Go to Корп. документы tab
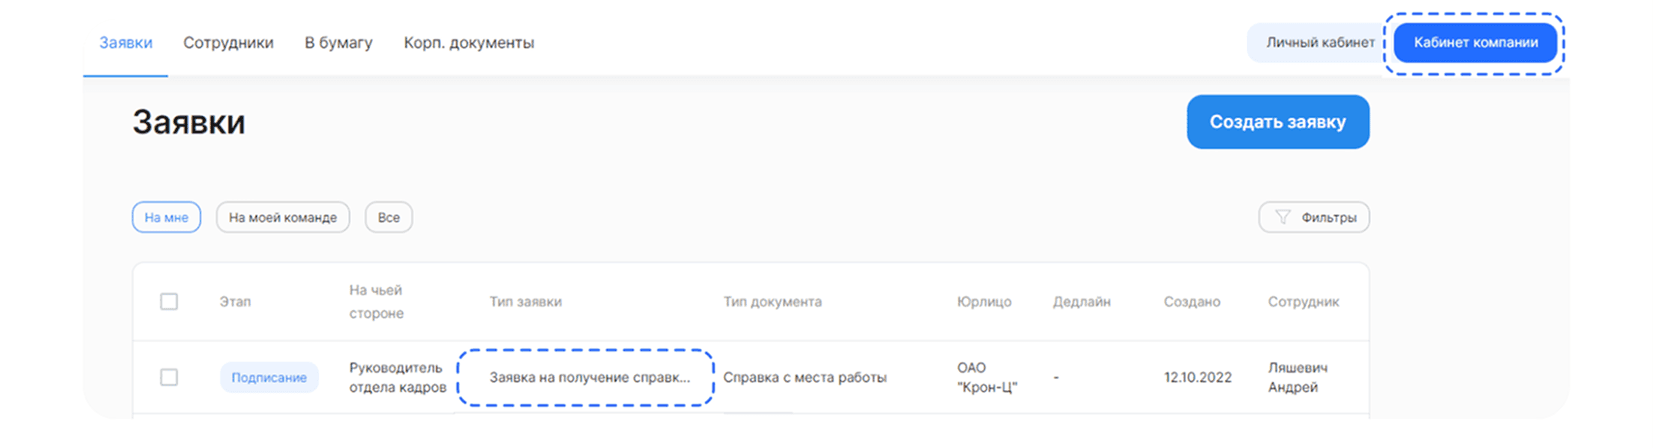1653x448 pixels. 469,42
